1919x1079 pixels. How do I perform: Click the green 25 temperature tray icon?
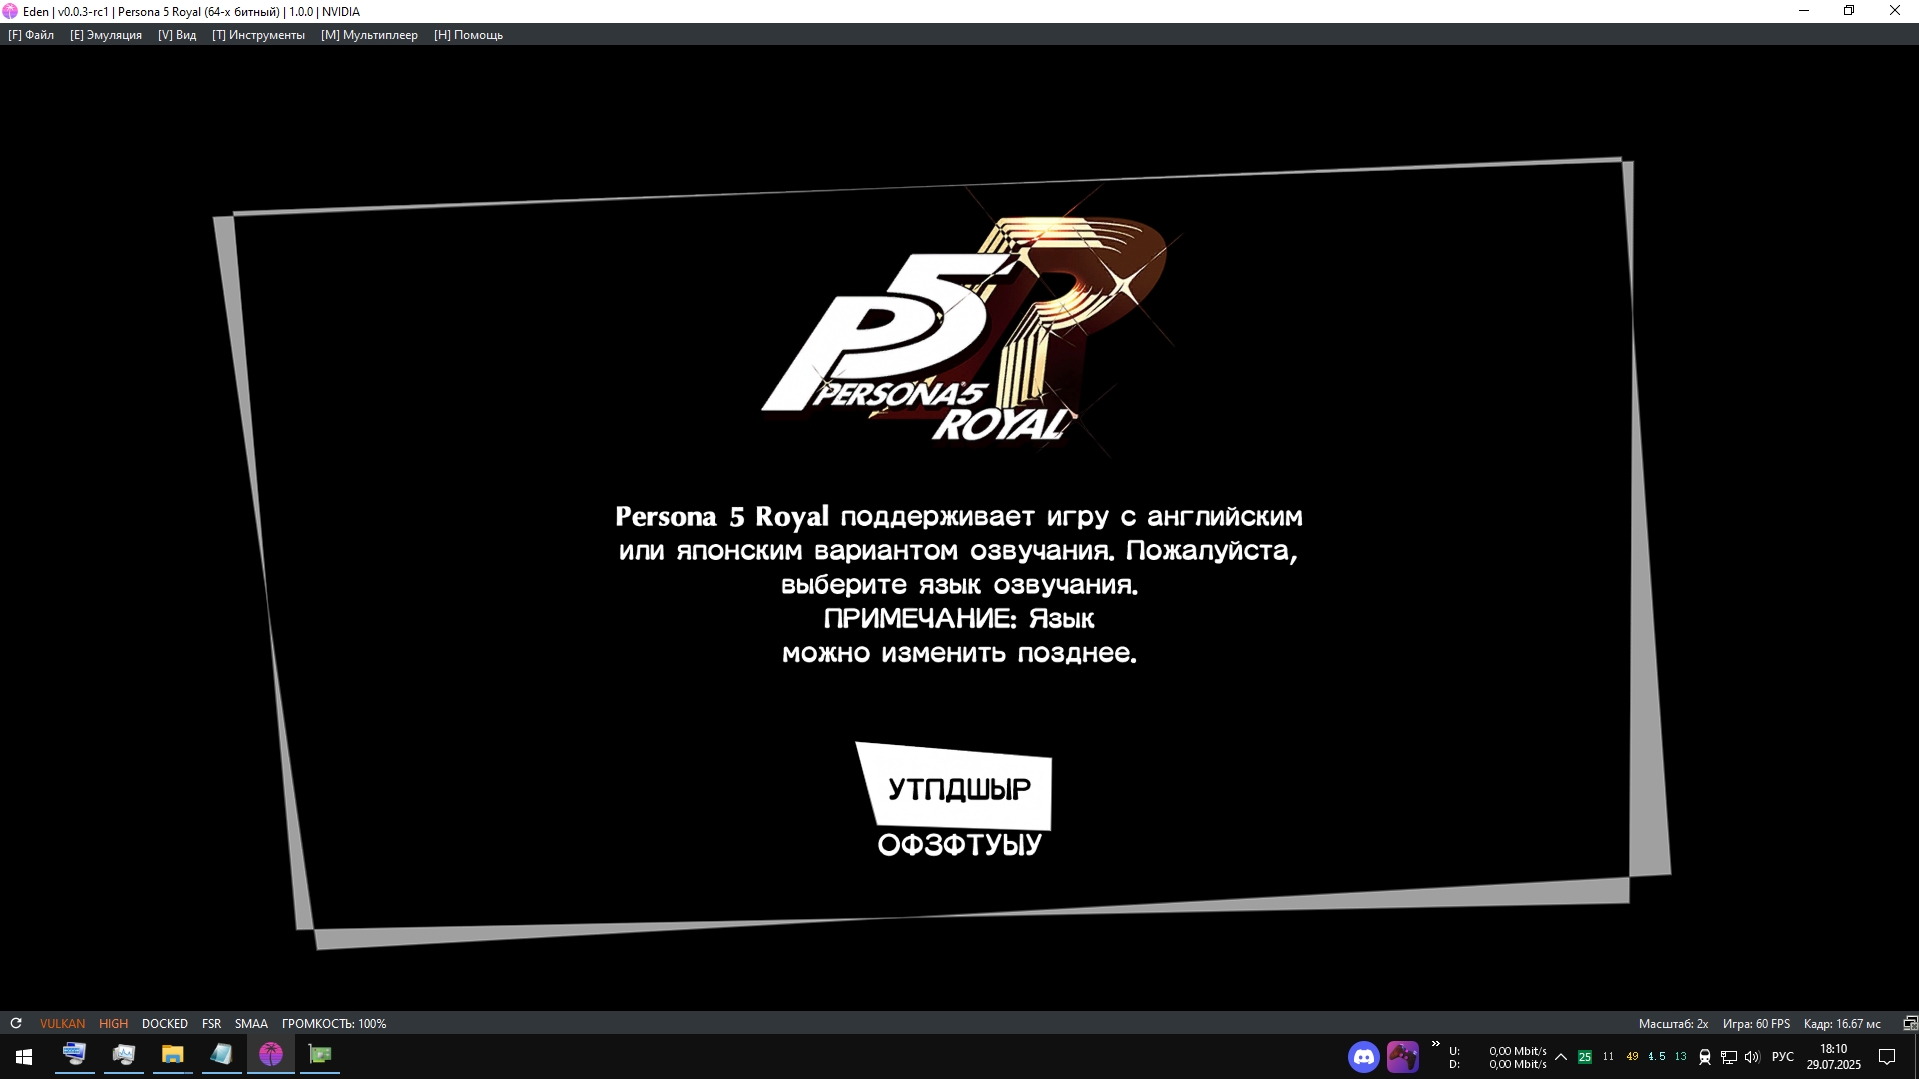(1585, 1057)
